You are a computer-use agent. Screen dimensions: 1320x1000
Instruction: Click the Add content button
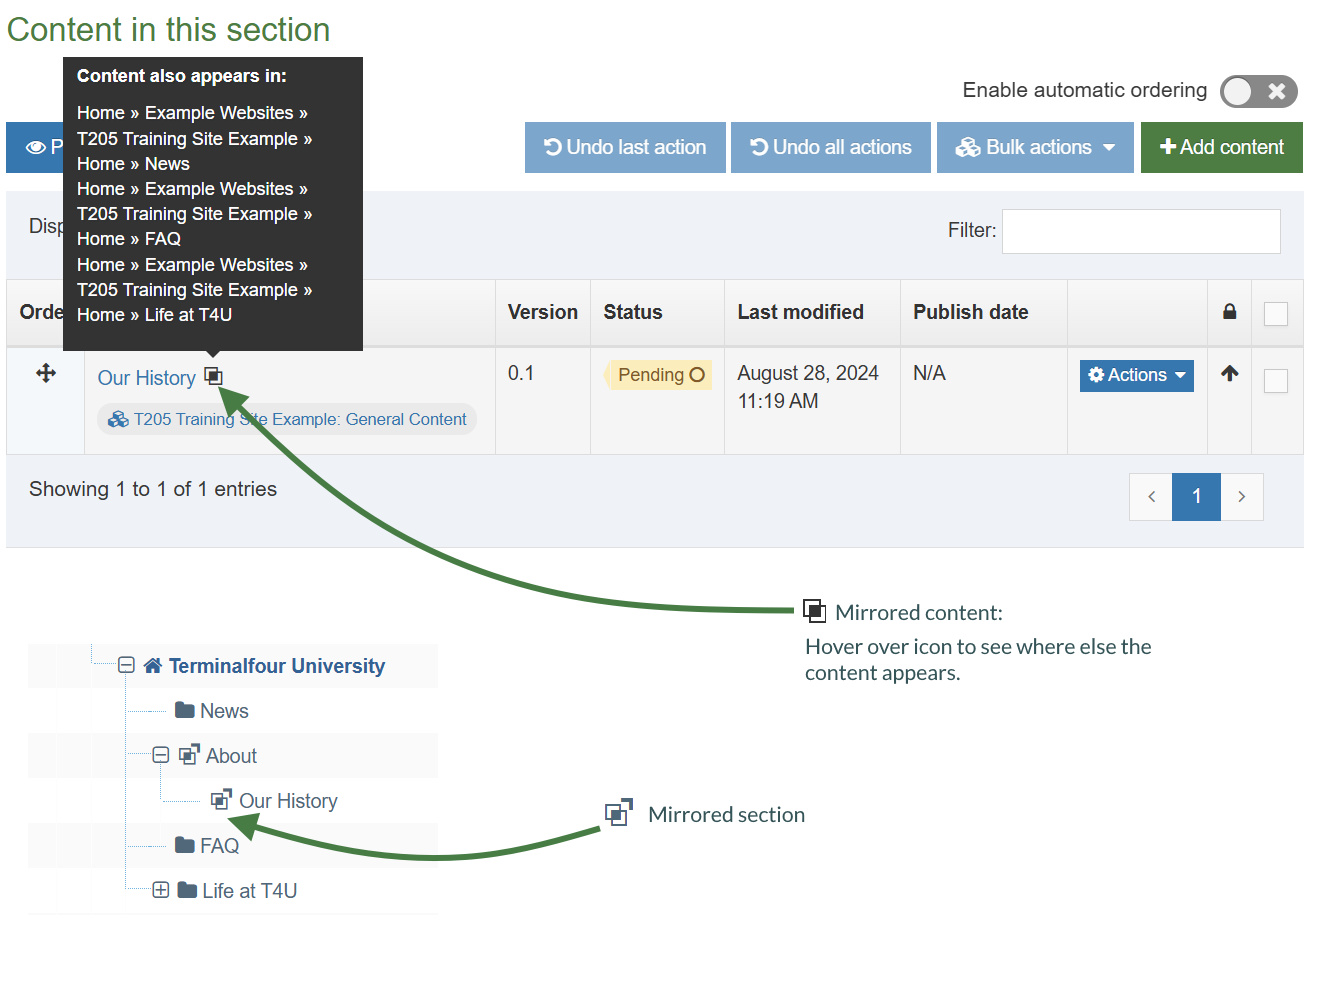[1221, 148]
